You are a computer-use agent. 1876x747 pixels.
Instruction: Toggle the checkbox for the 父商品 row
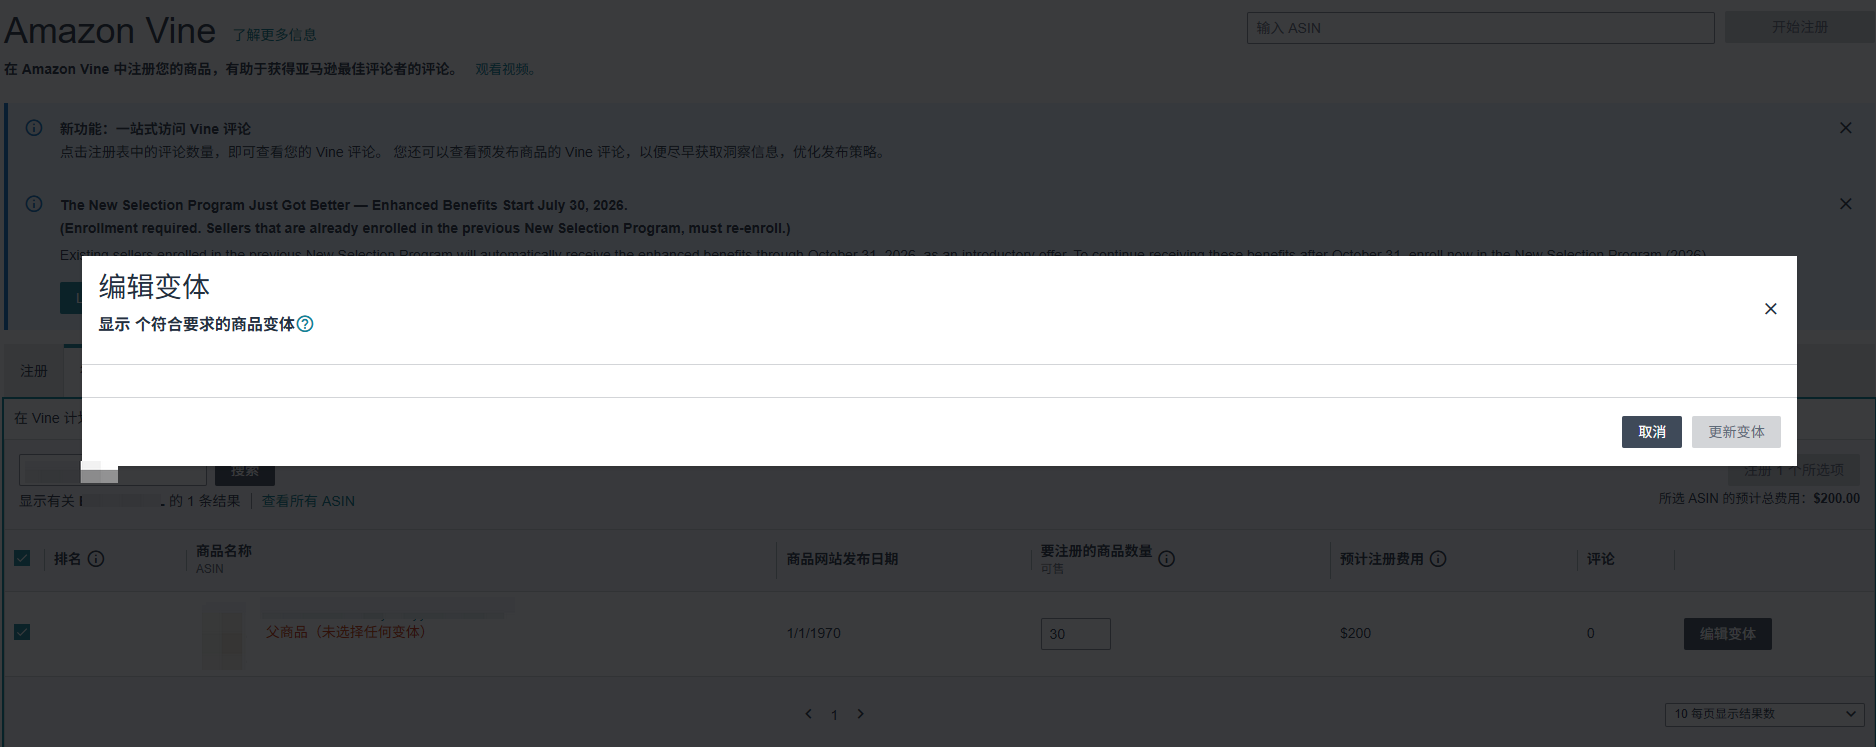tap(22, 632)
